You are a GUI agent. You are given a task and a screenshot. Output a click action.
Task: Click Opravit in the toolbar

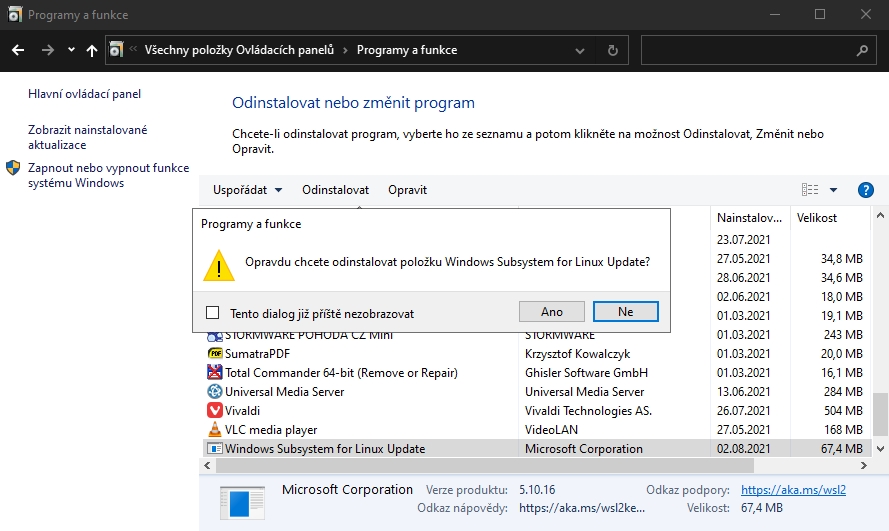click(x=407, y=190)
